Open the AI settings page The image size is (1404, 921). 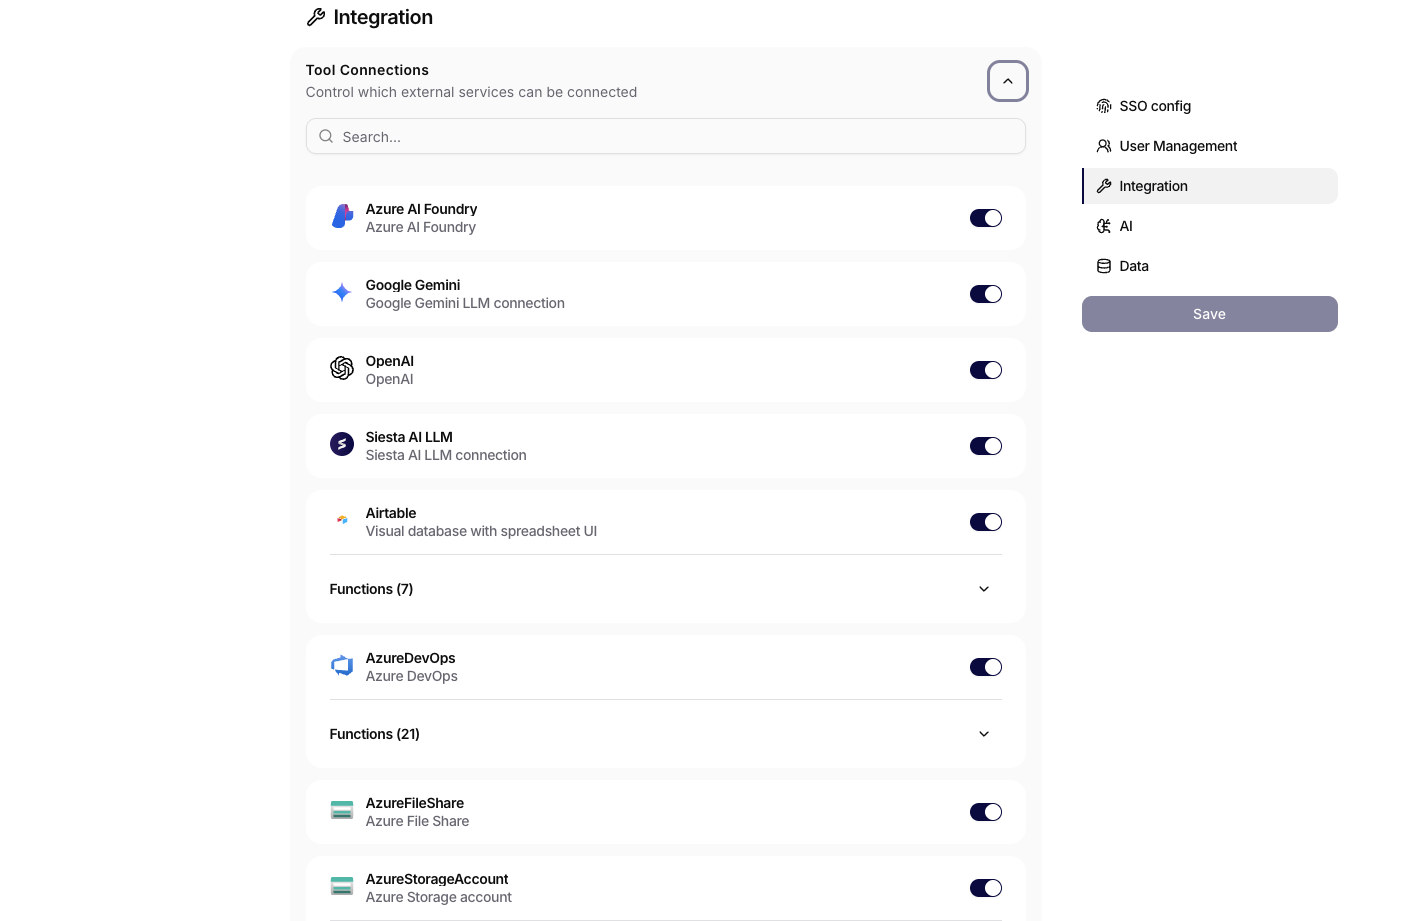1210,226
